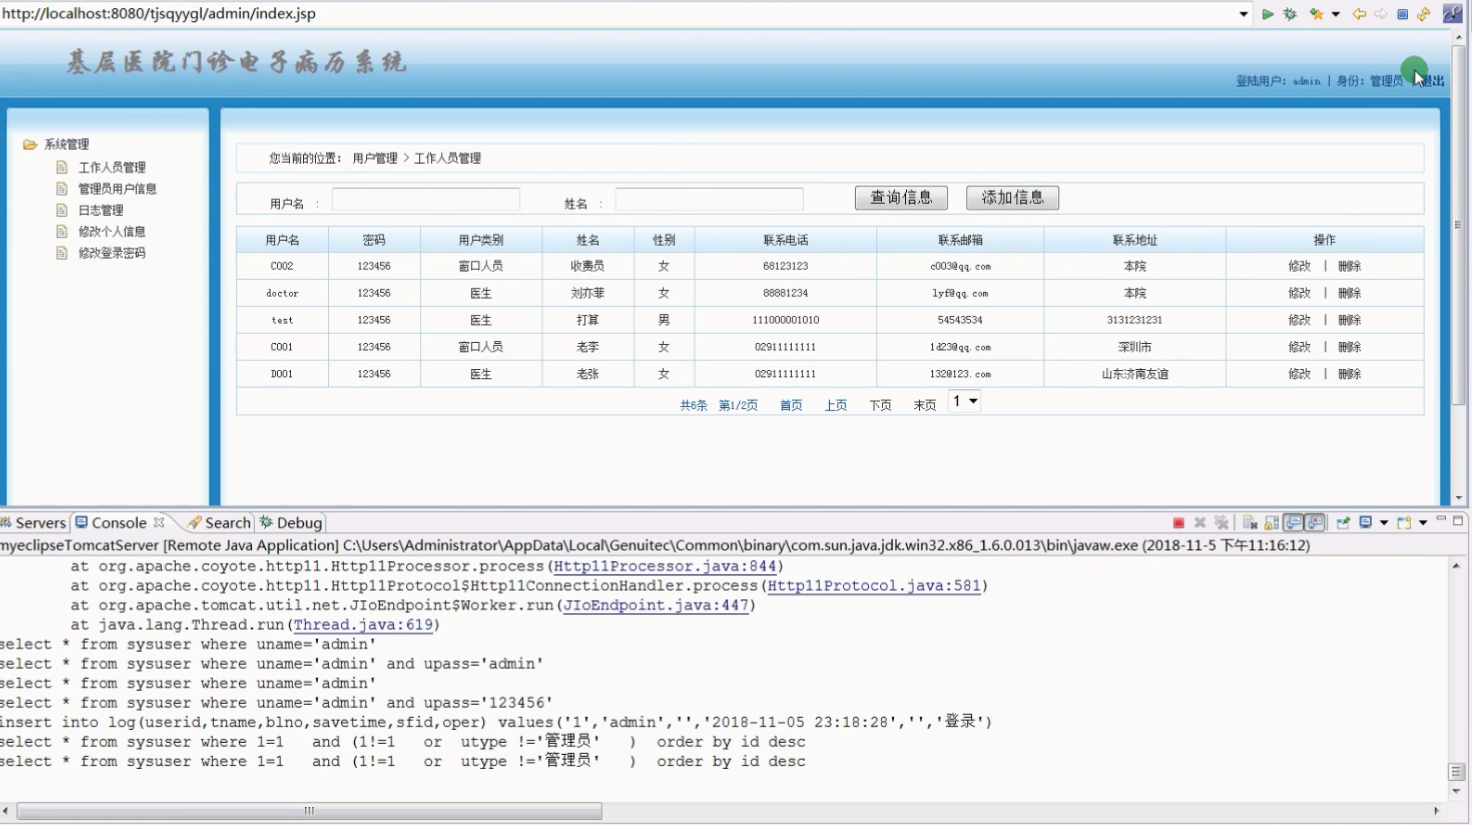Click the Open Console icon

(1405, 523)
